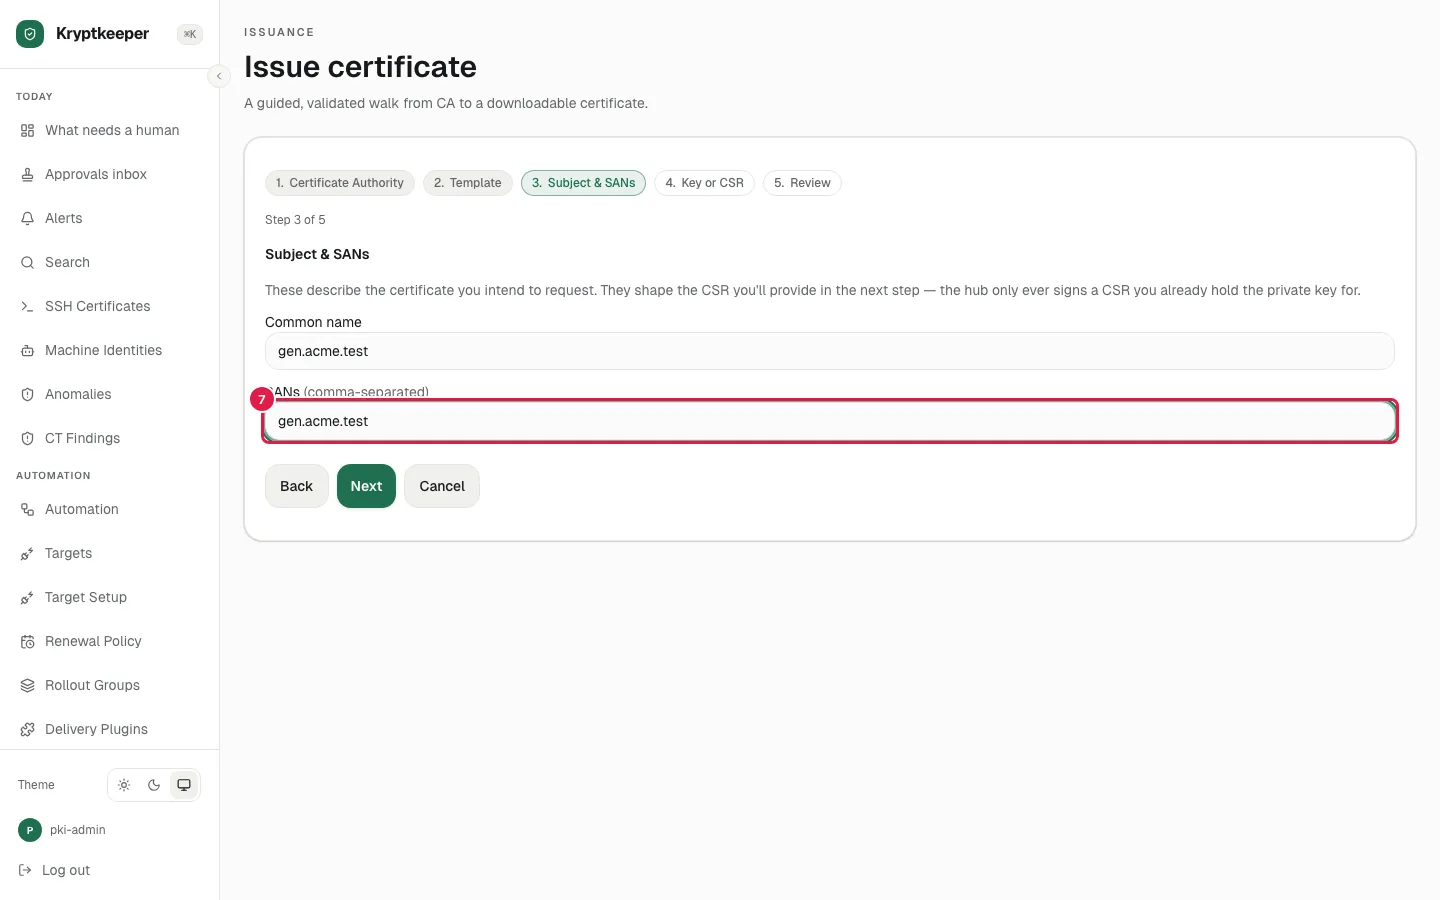Open Anomalies shield icon

pos(28,395)
